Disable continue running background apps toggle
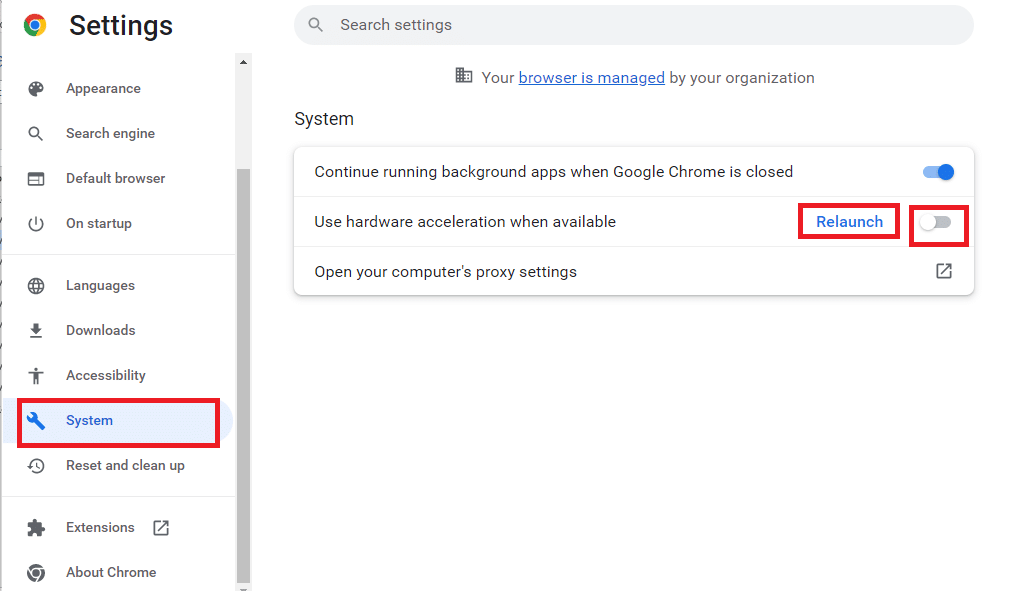The width and height of the screenshot is (1011, 591). 938,172
